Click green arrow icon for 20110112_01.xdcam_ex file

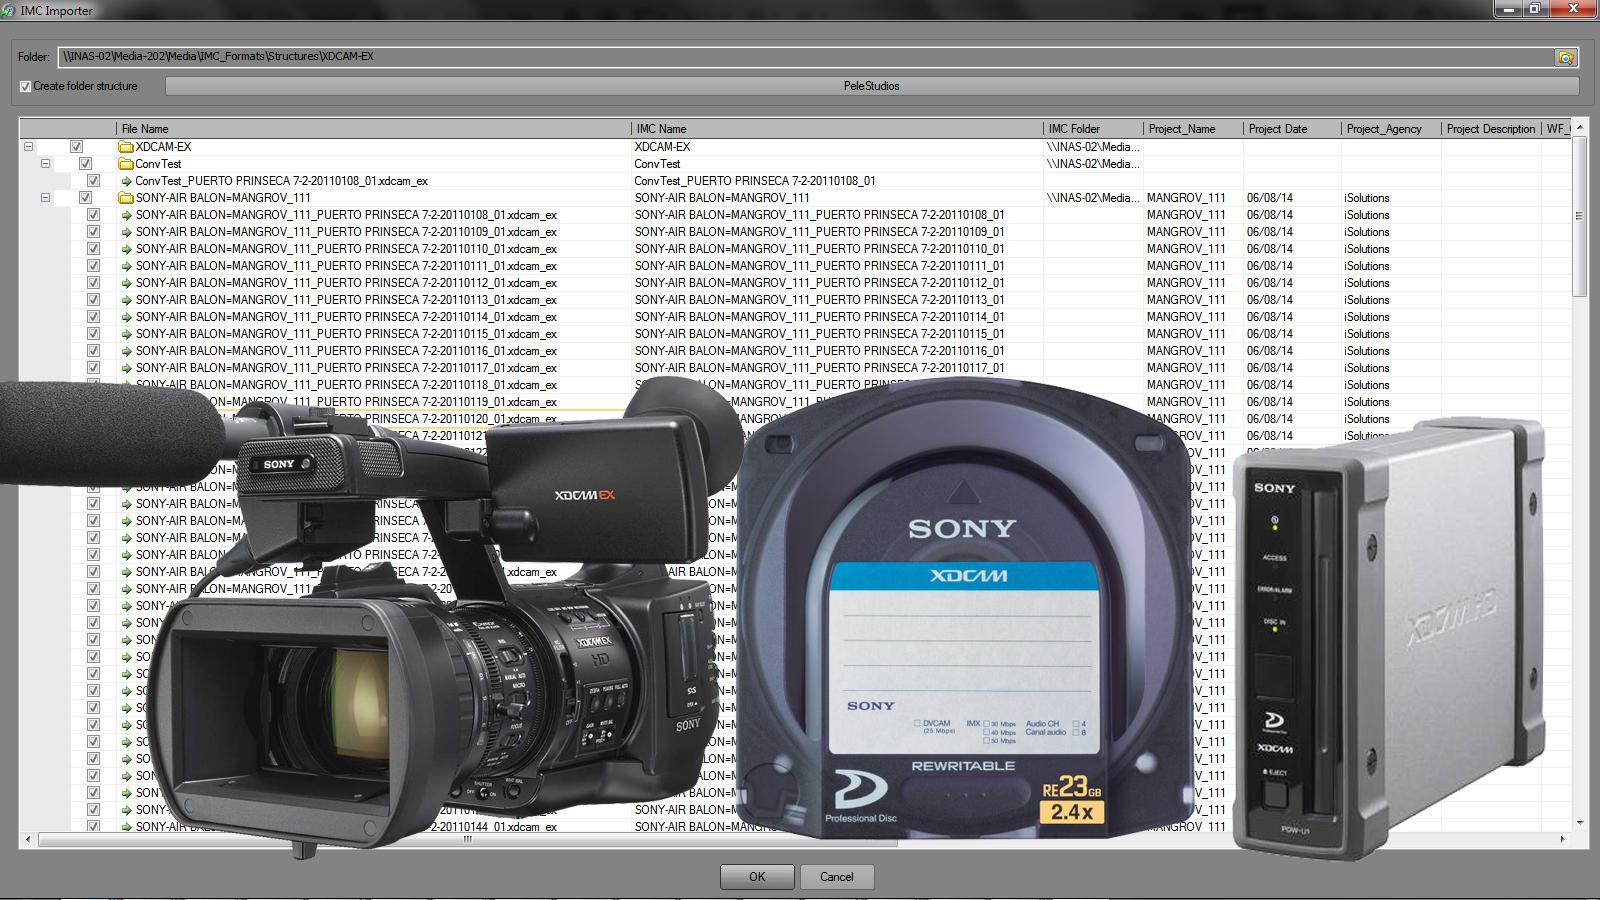point(126,283)
